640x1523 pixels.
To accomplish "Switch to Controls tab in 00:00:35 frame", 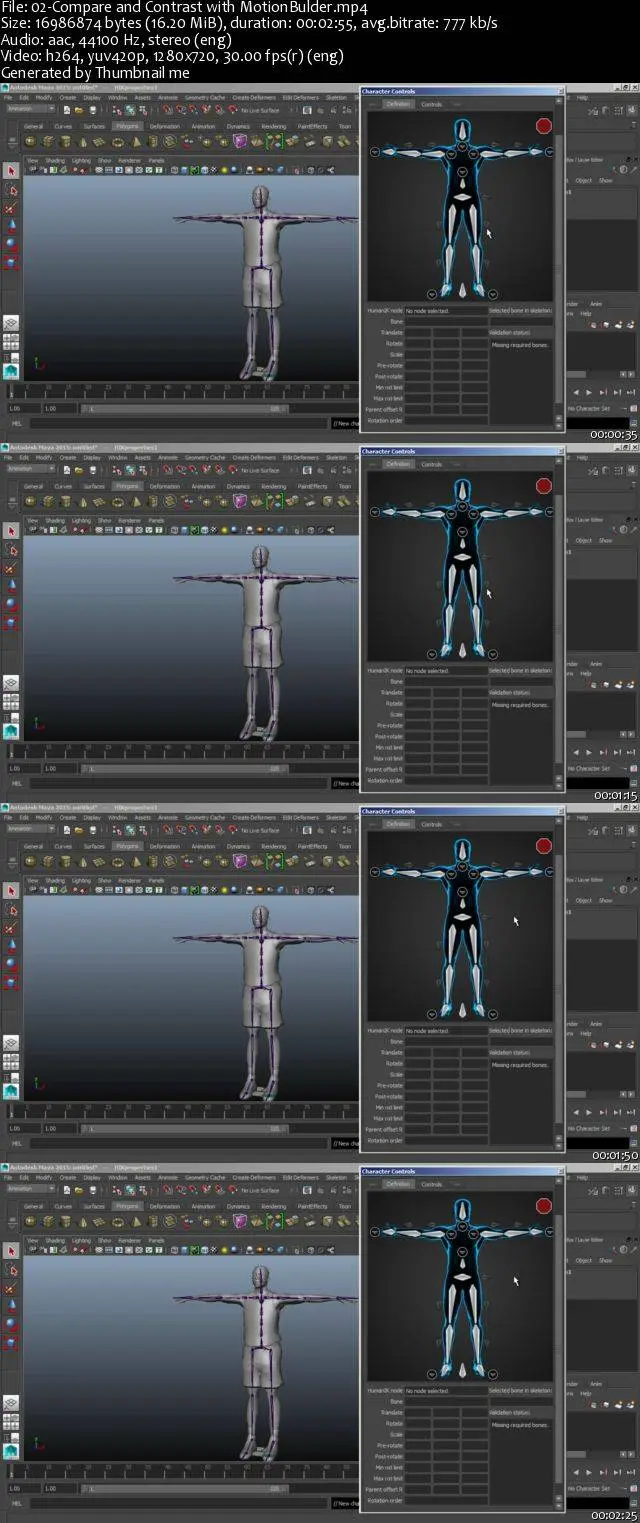I will 431,104.
